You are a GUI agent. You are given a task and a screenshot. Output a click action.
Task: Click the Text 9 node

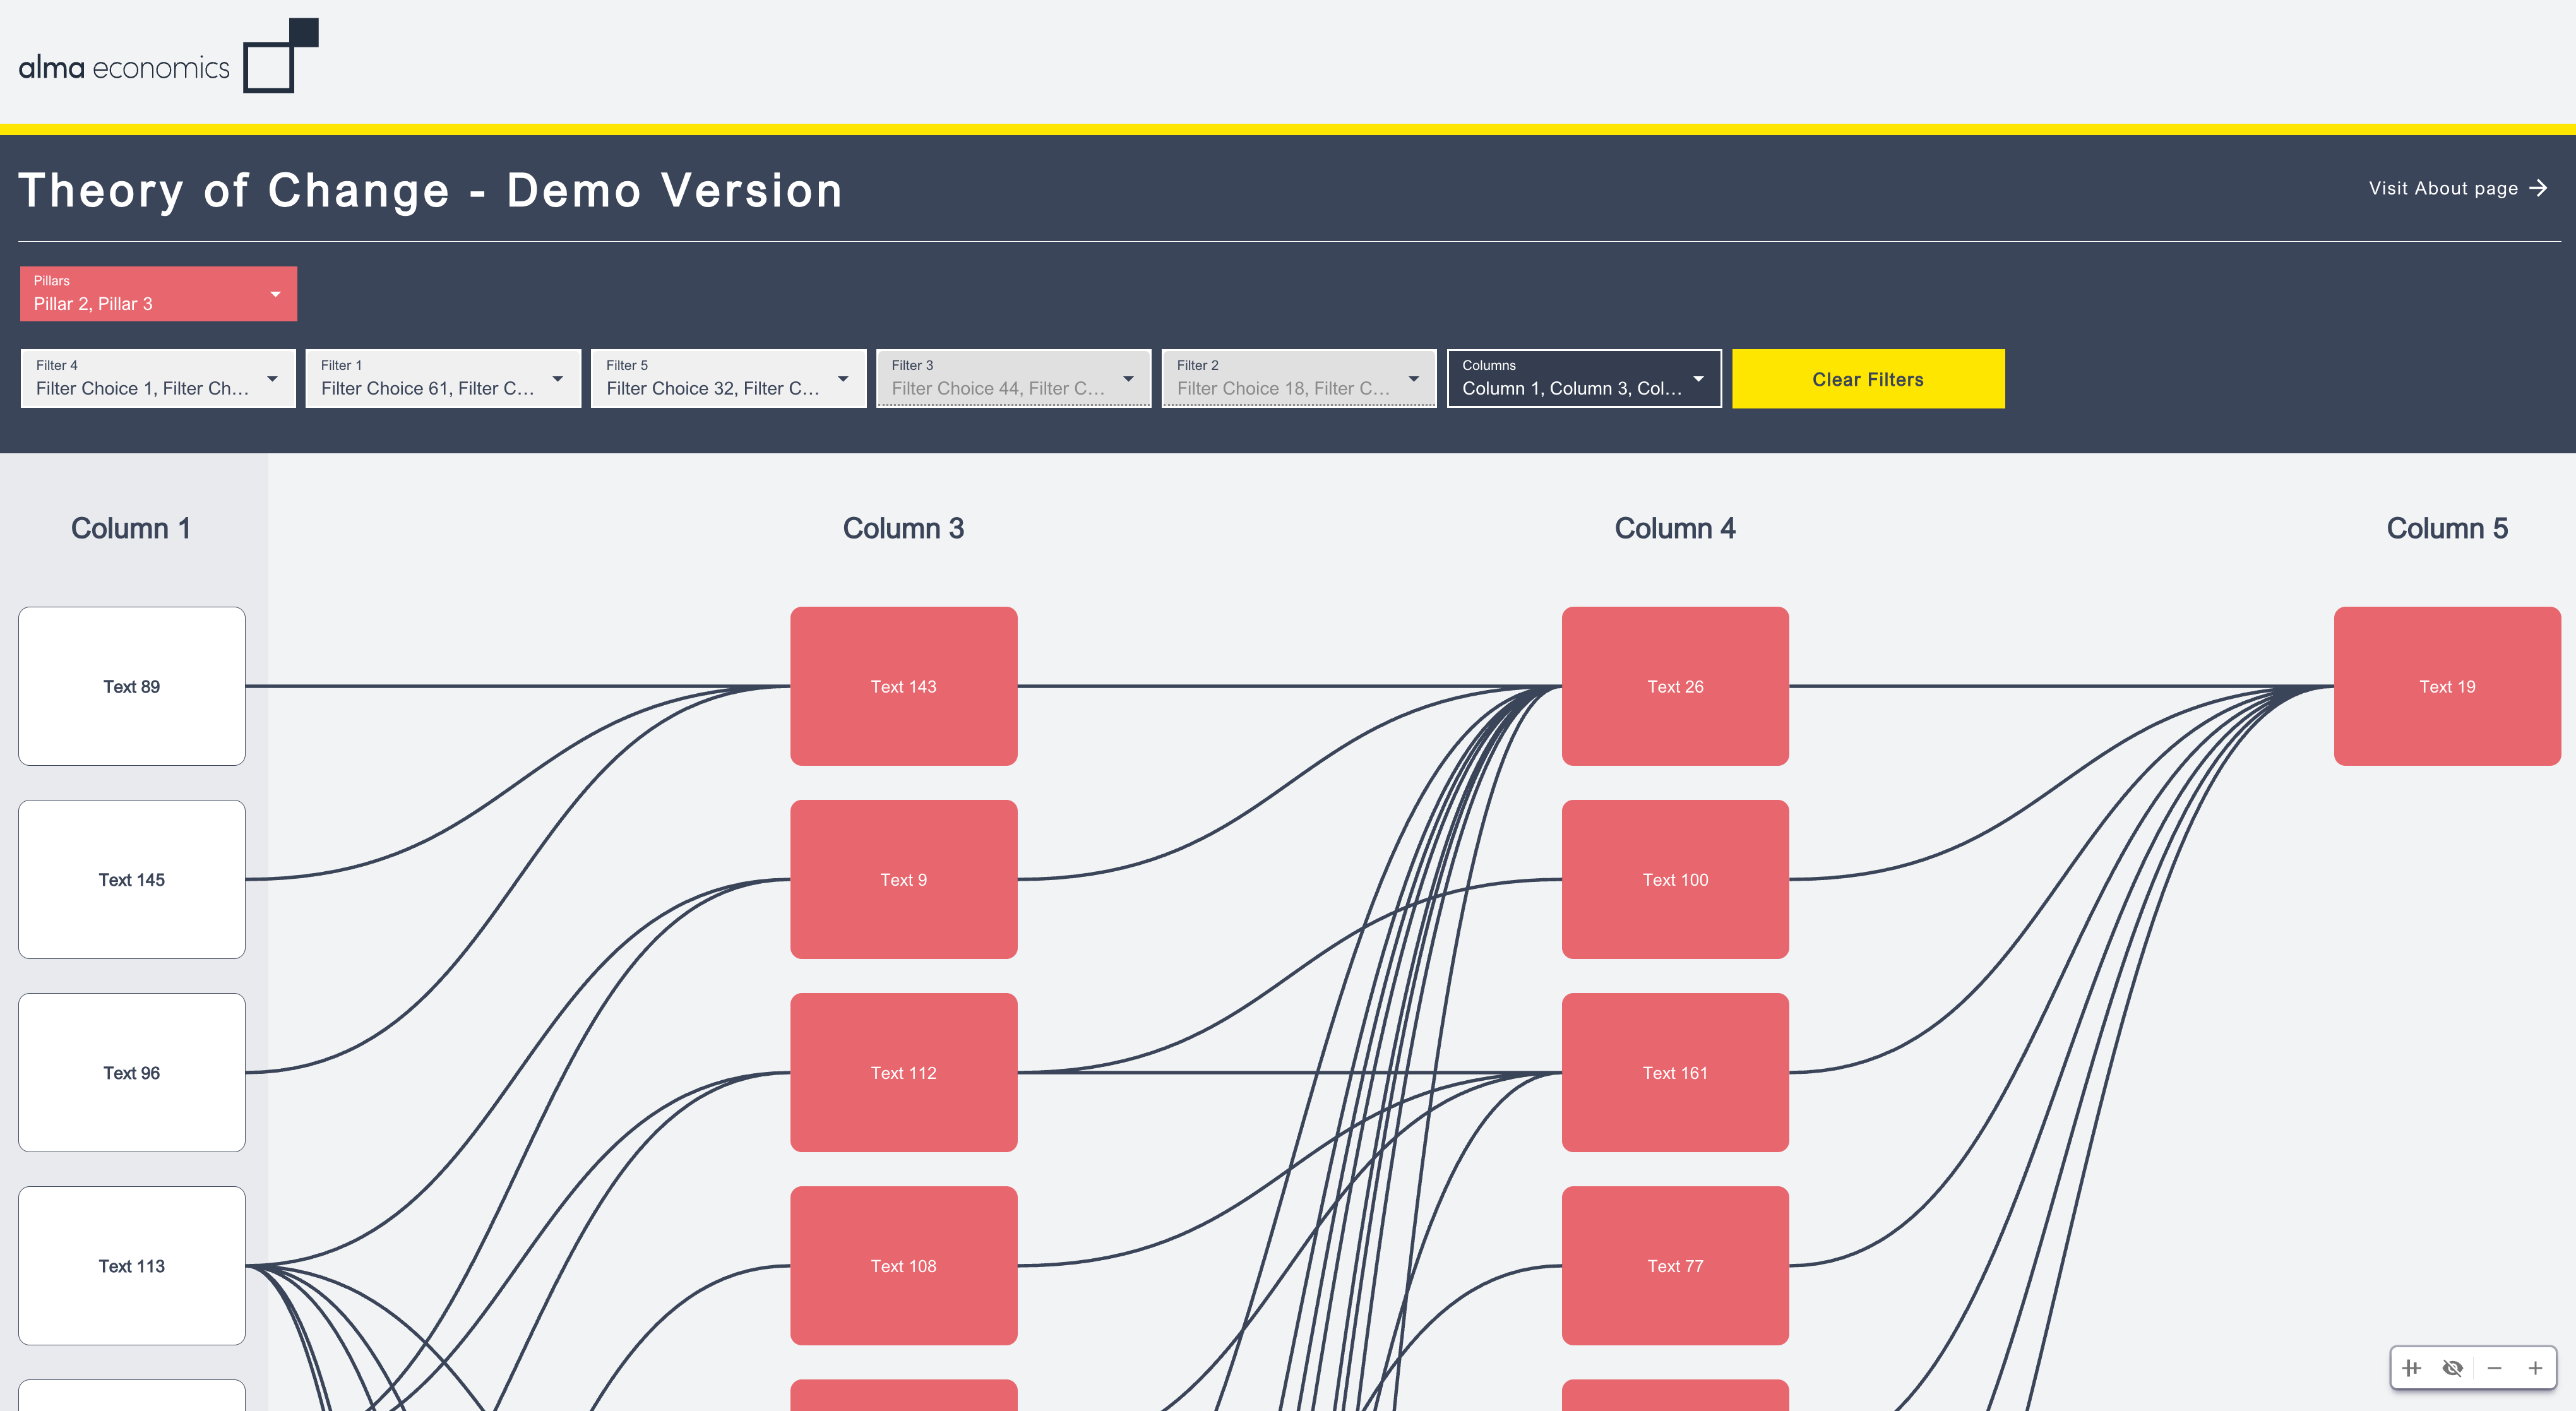tap(903, 879)
